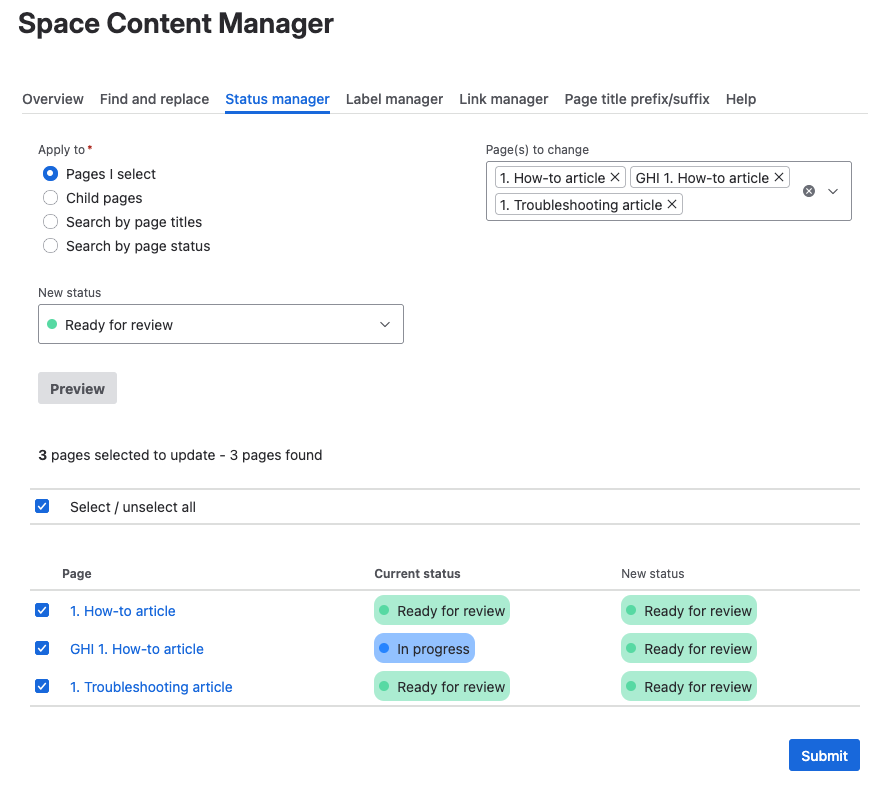Toggle the 'Select / unselect all' checkbox
This screenshot has height=785, width=879.
click(42, 507)
